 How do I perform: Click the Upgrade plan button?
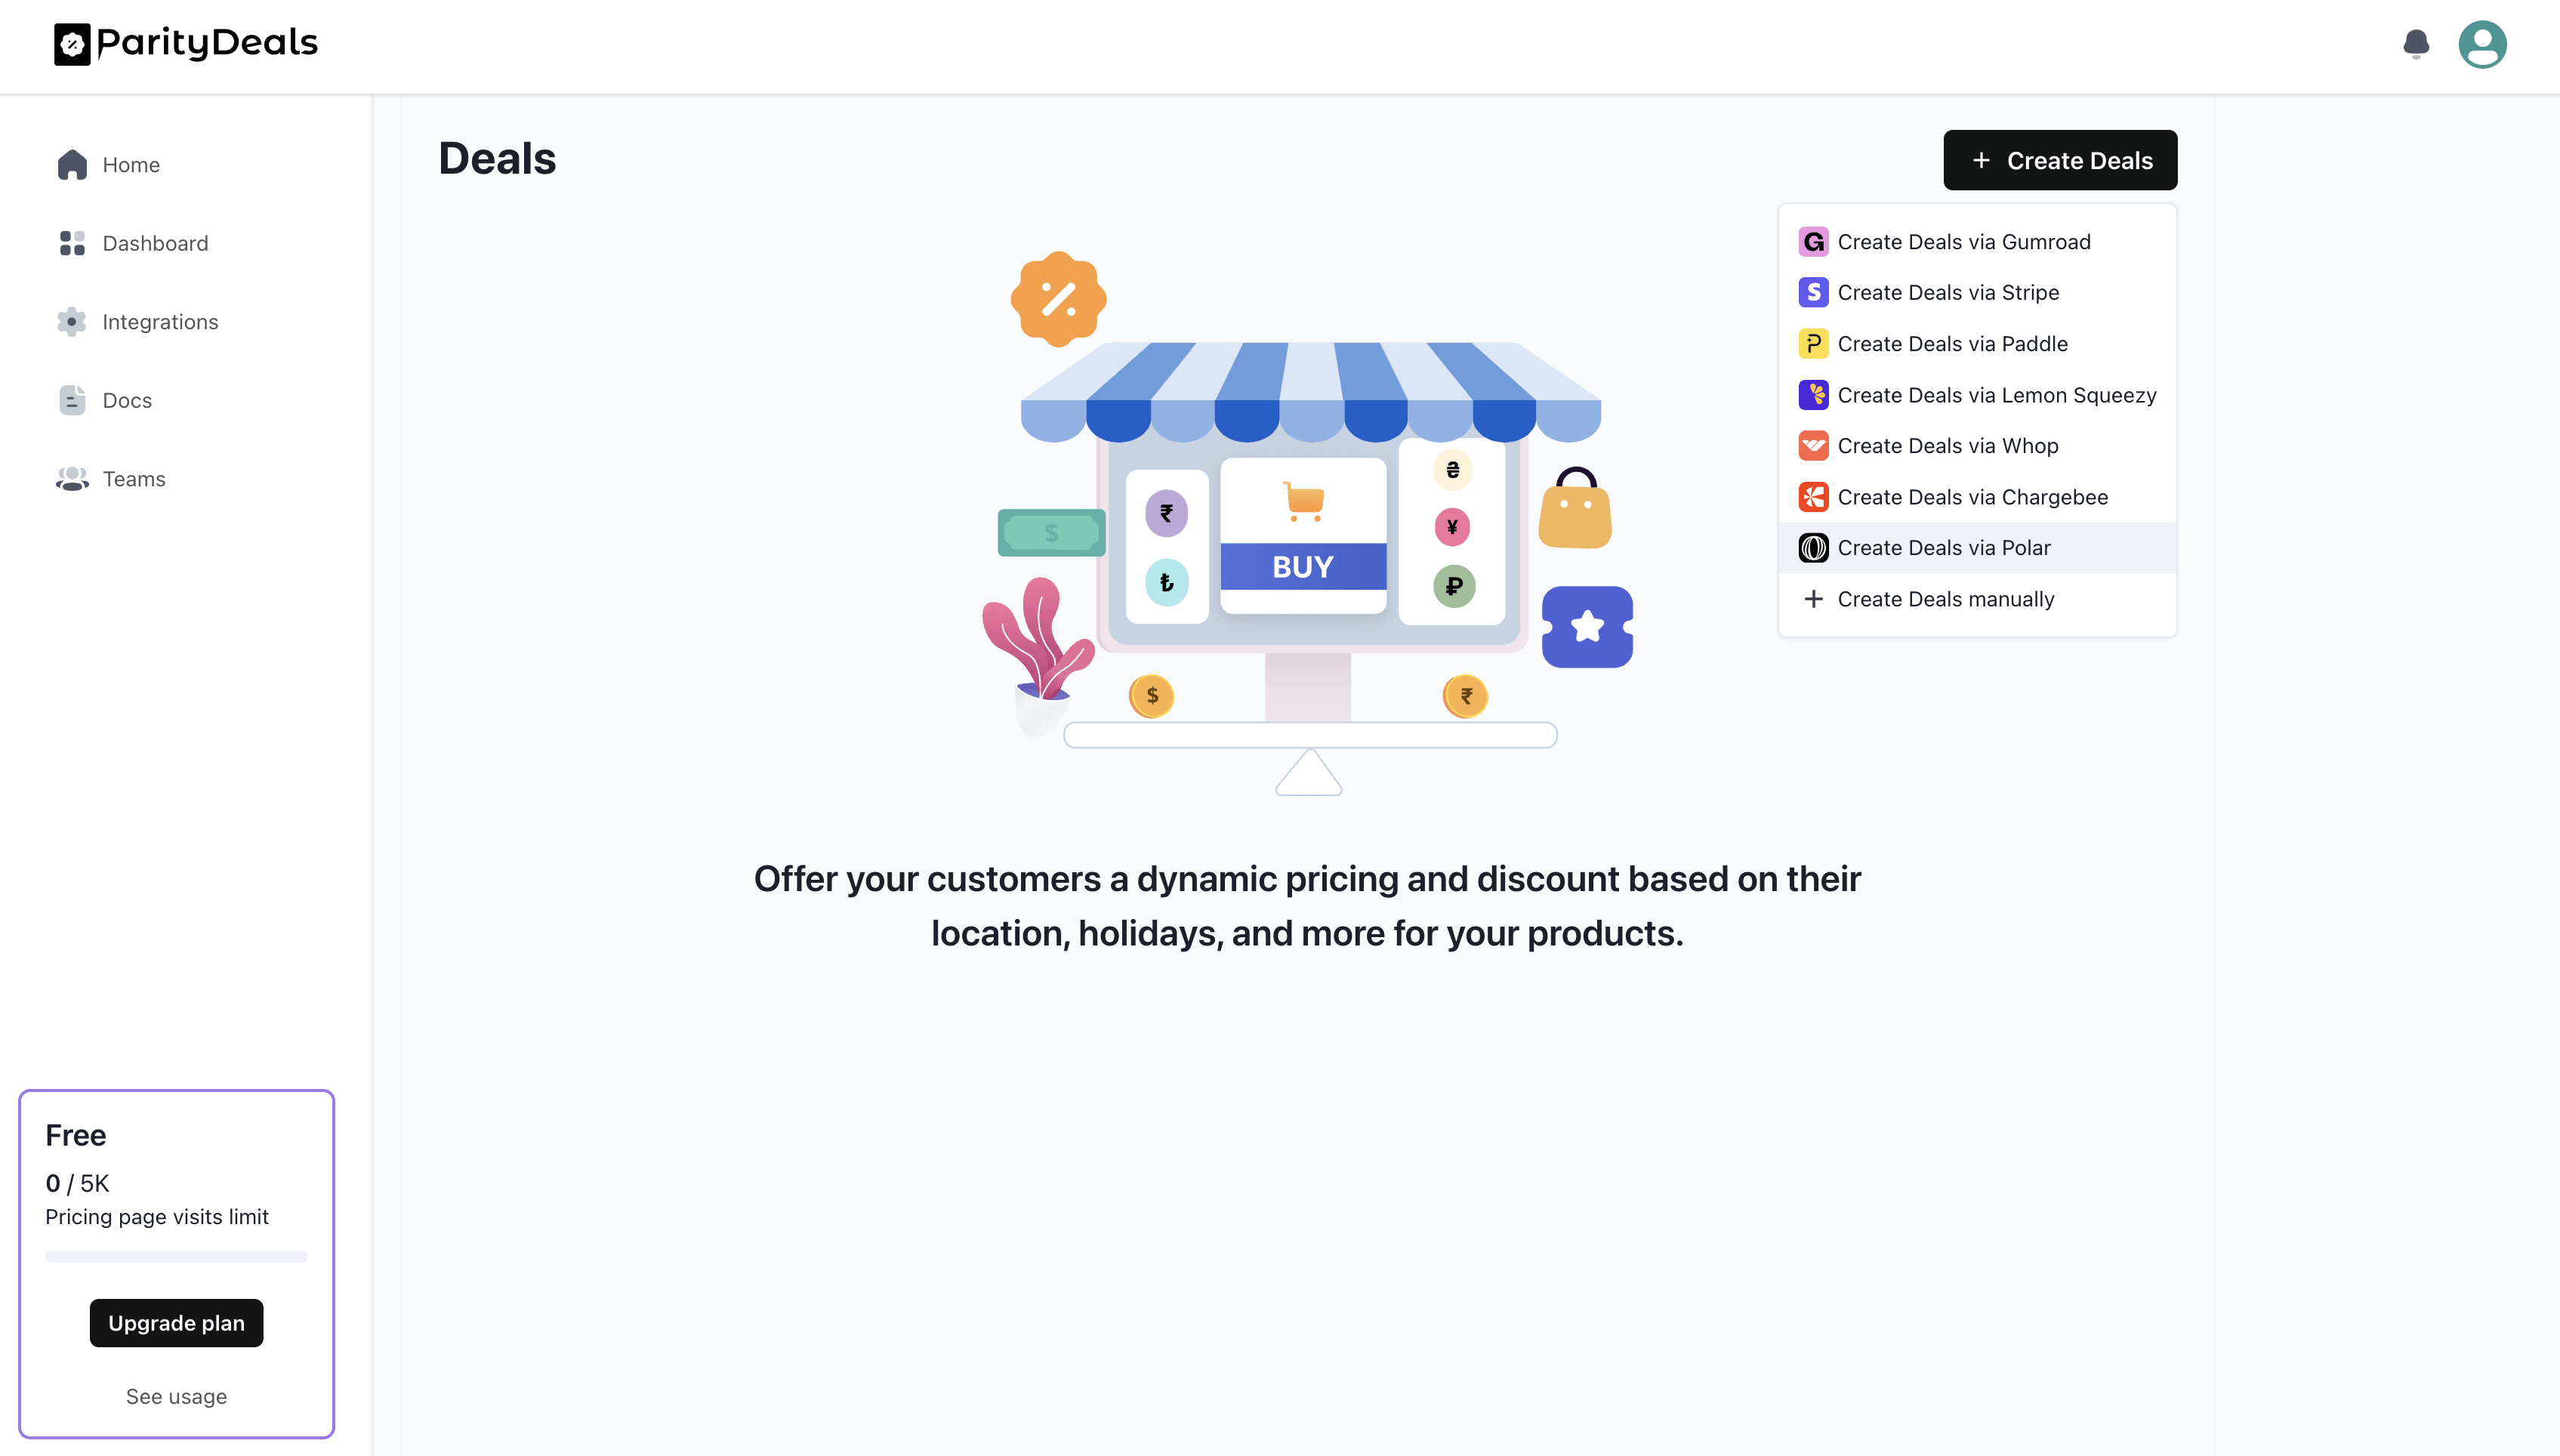[x=176, y=1323]
